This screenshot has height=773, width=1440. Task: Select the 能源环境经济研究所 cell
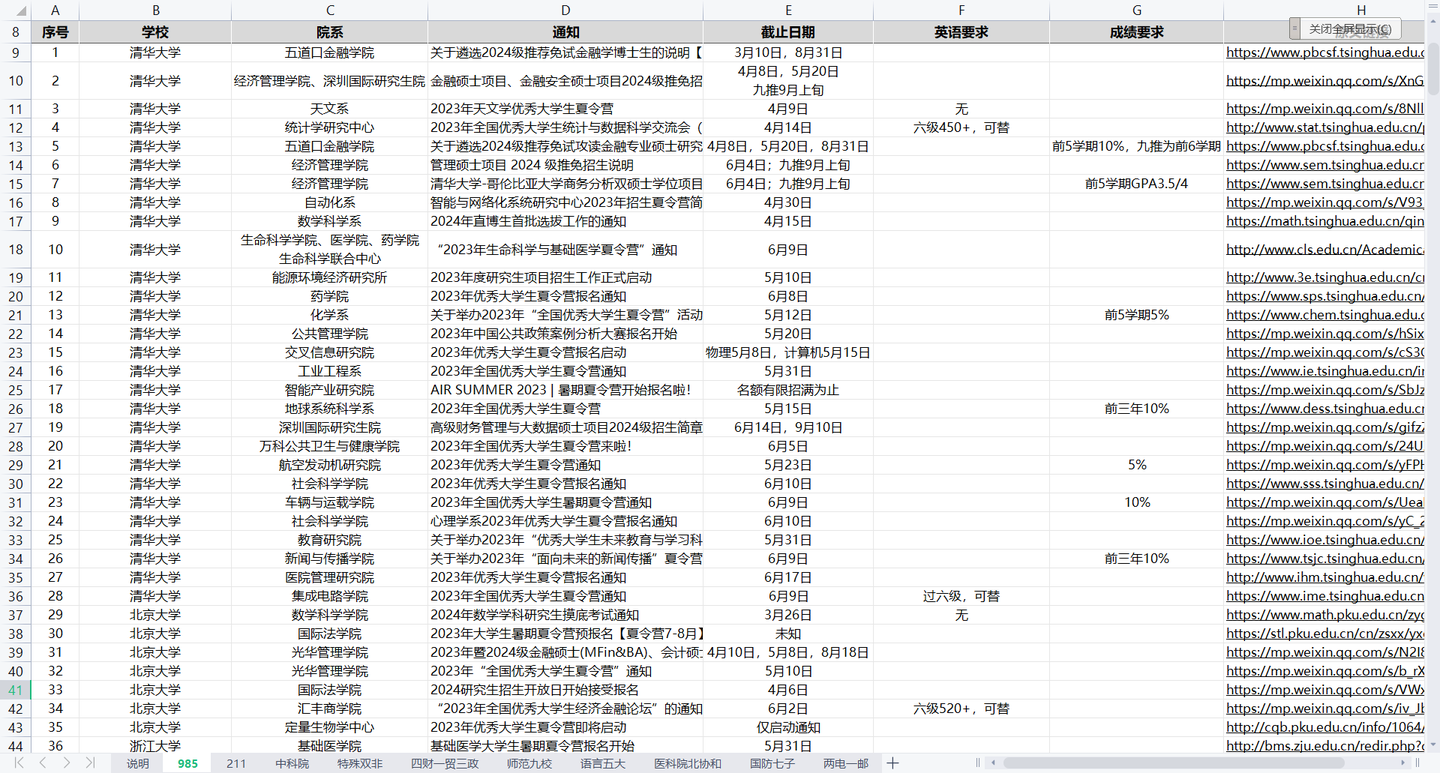[x=329, y=277]
